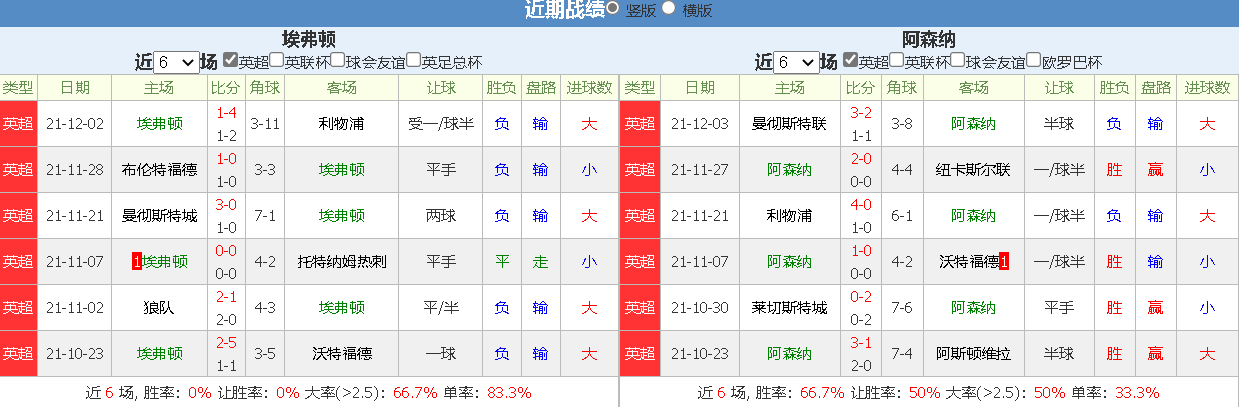Image resolution: width=1239 pixels, height=407 pixels.
Task: Click the handicap 平/半
Action: (441, 308)
